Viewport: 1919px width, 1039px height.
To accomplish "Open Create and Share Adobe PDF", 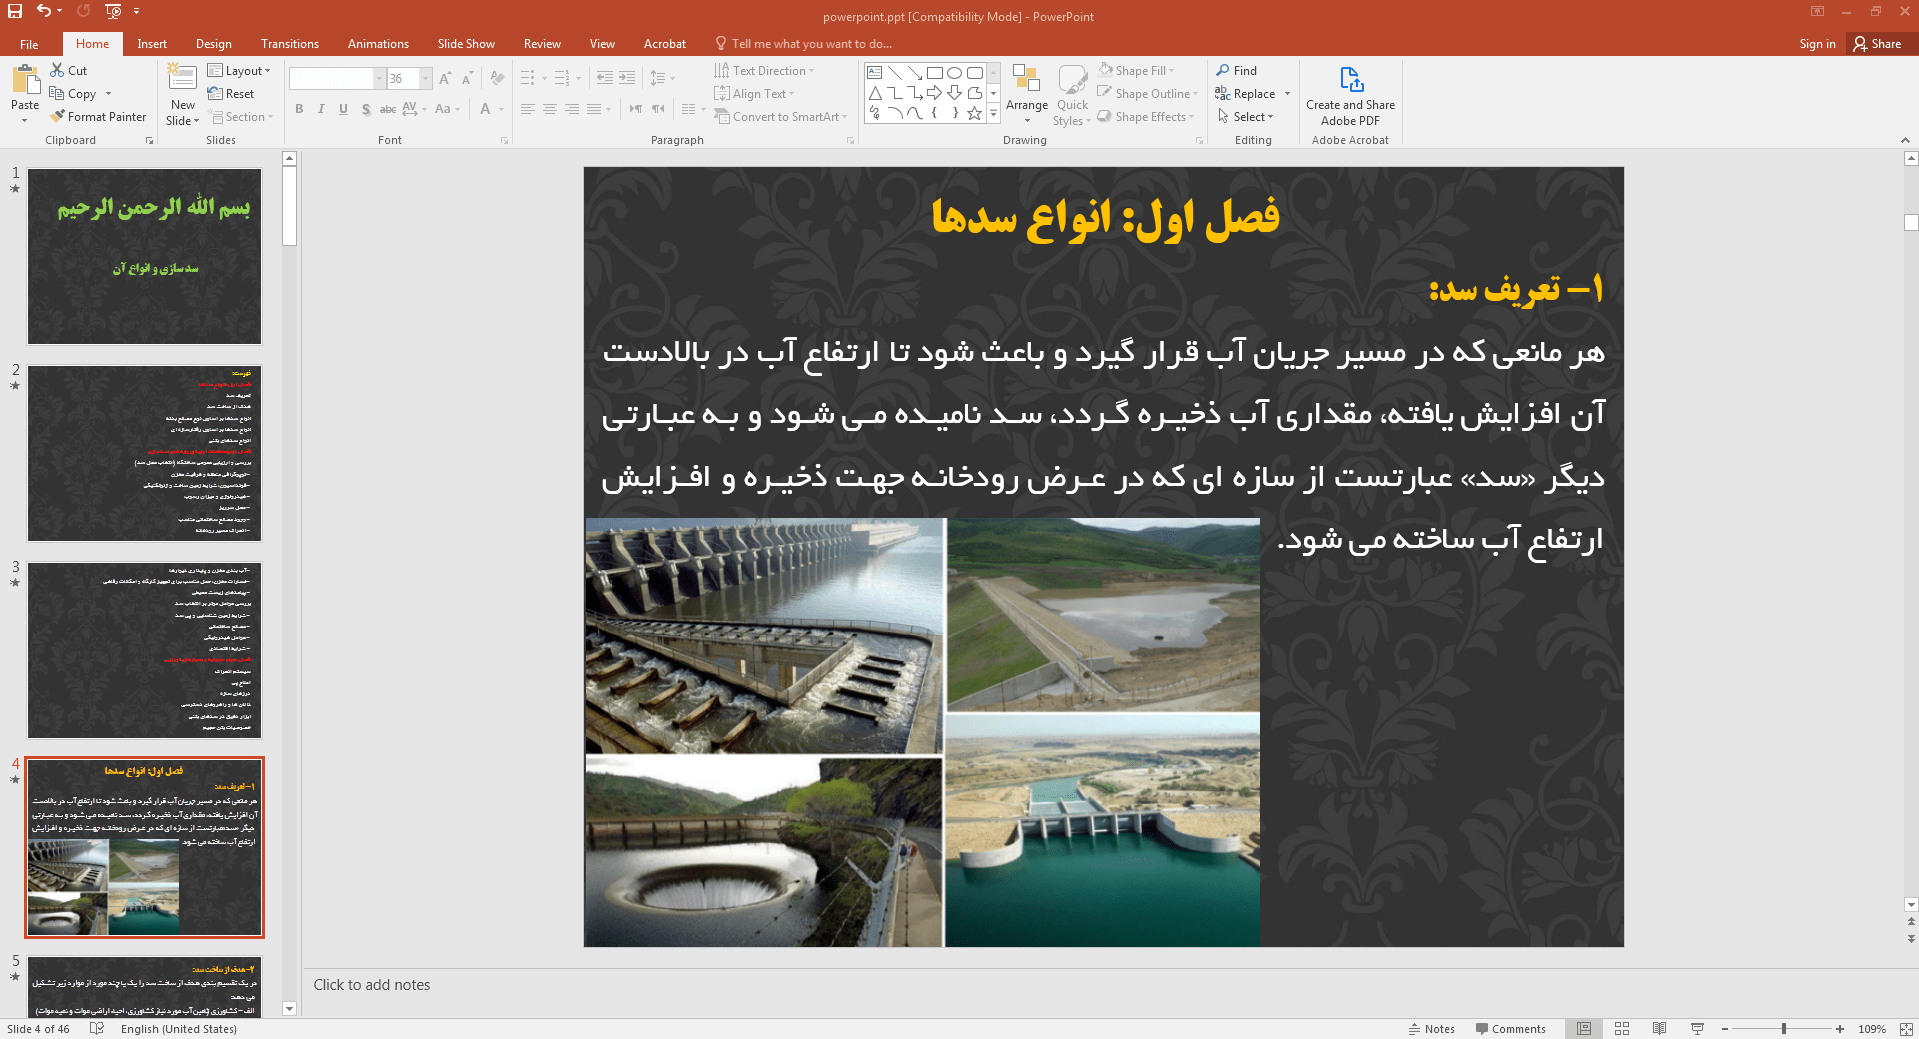I will 1350,96.
